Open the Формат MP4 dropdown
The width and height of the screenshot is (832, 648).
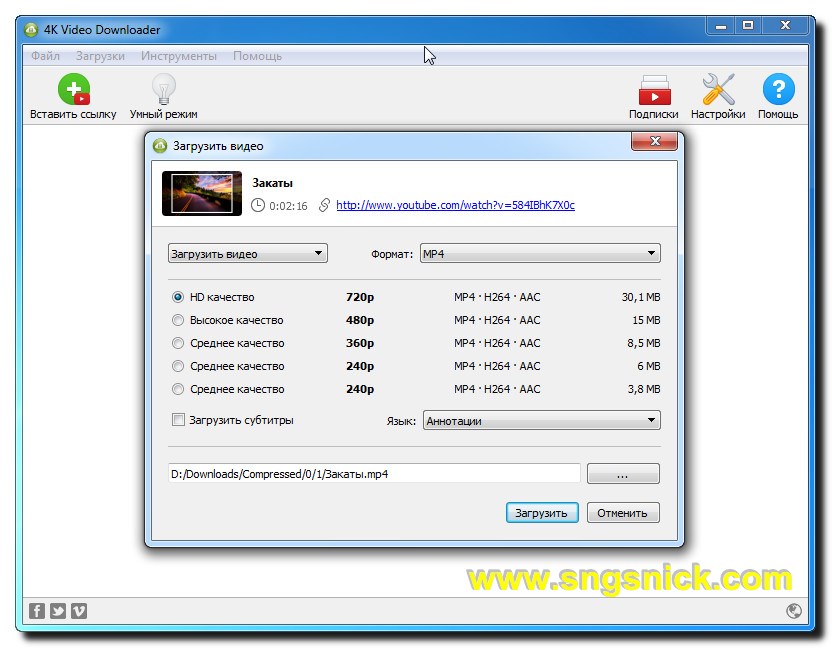coord(540,254)
